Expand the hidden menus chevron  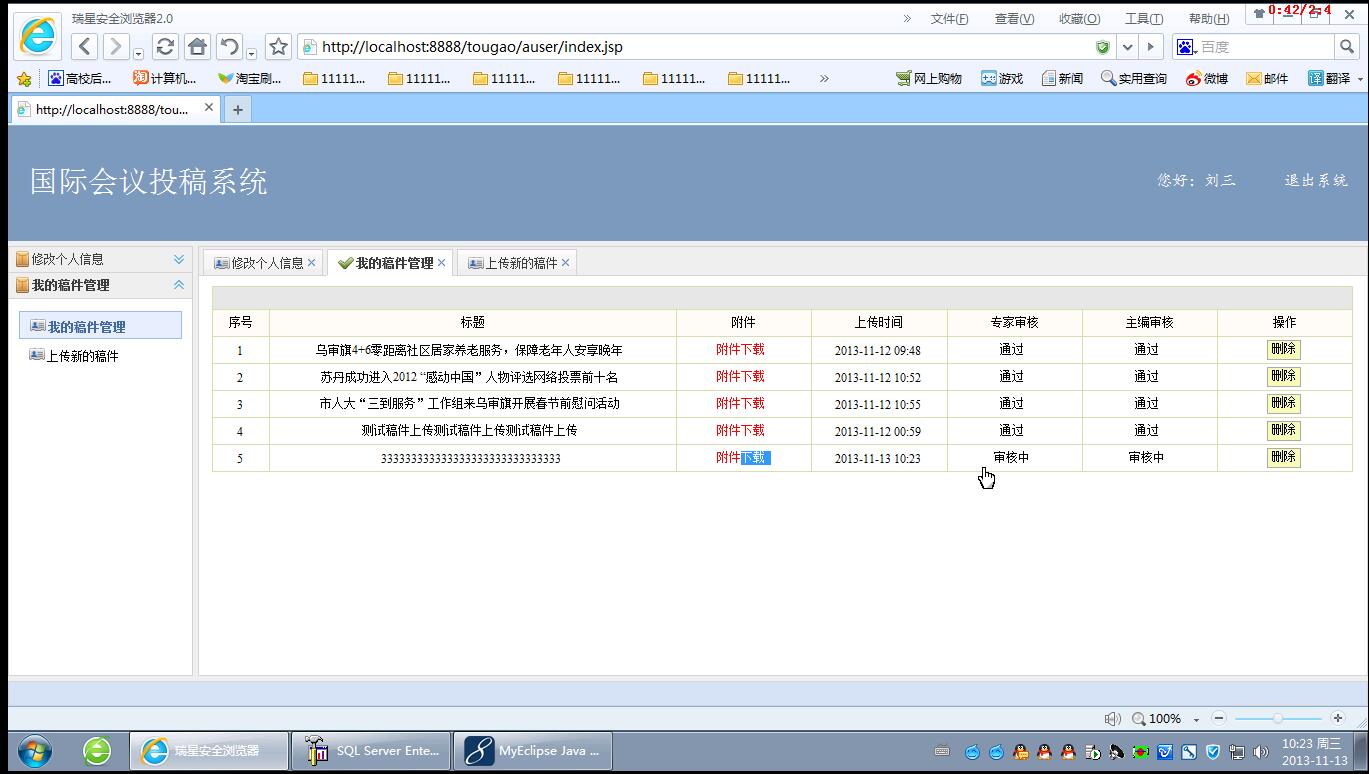pos(907,18)
